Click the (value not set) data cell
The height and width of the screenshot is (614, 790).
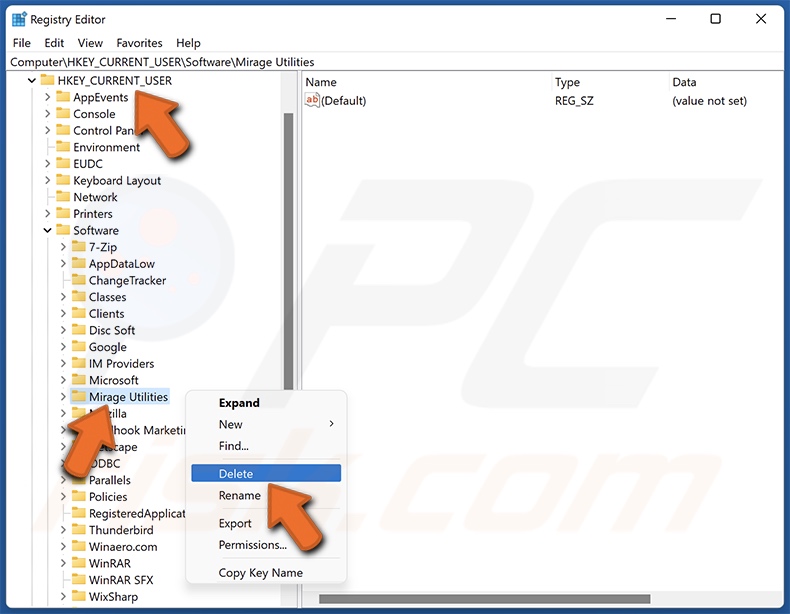click(709, 101)
